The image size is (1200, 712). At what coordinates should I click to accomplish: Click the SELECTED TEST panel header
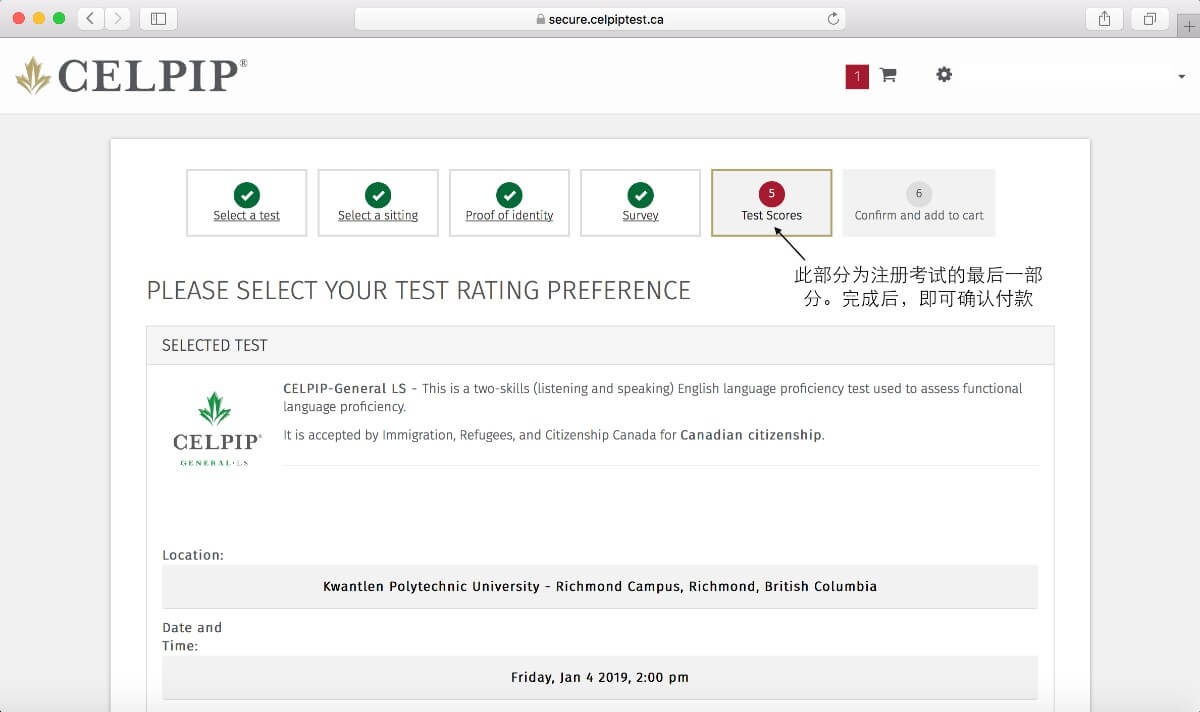(600, 345)
